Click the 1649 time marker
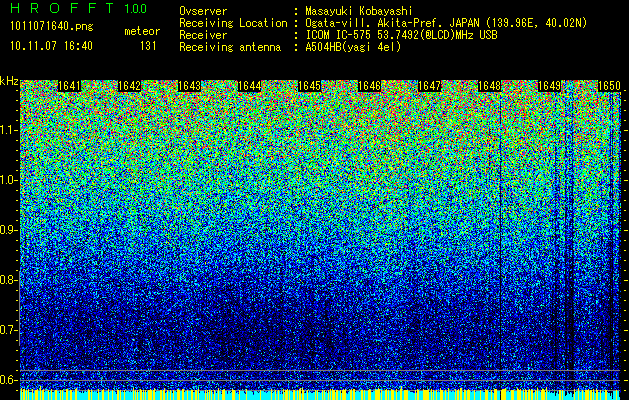 pyautogui.click(x=550, y=86)
